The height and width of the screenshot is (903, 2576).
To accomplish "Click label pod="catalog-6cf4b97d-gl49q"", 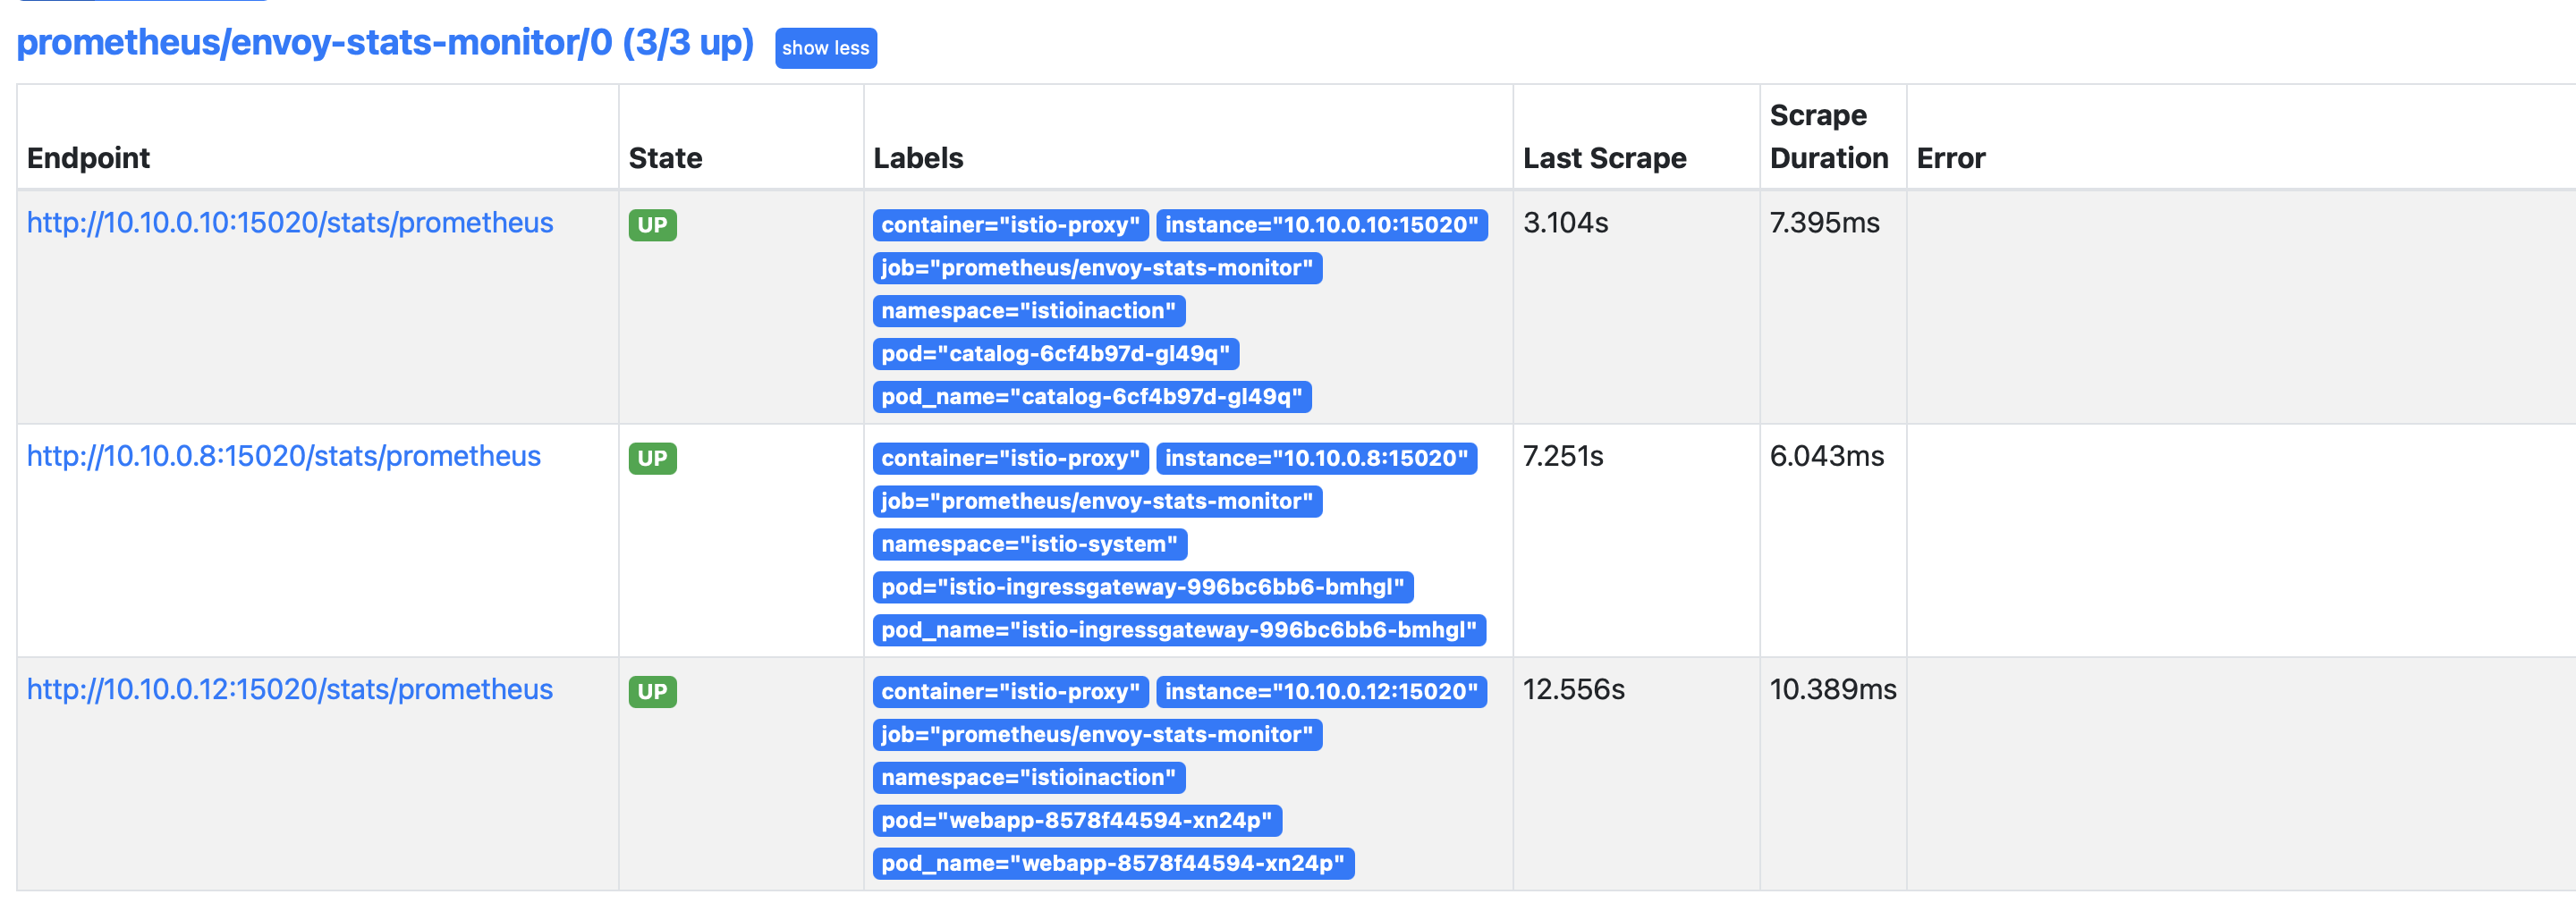I will (x=1056, y=354).
